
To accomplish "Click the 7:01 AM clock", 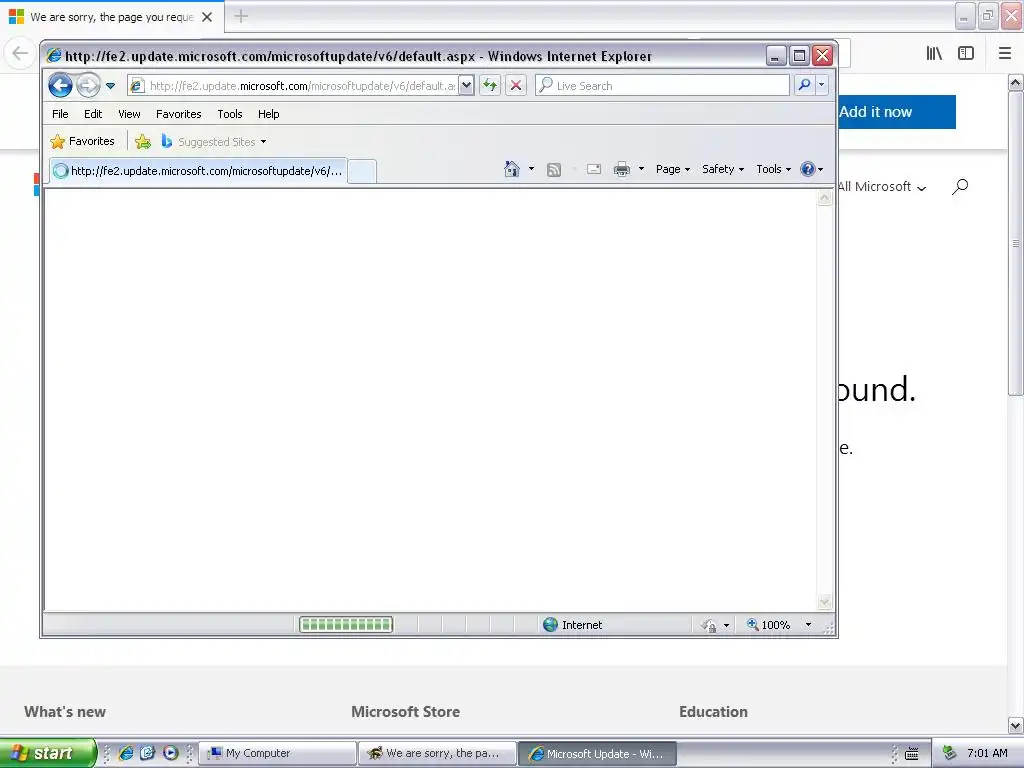I will (x=987, y=753).
